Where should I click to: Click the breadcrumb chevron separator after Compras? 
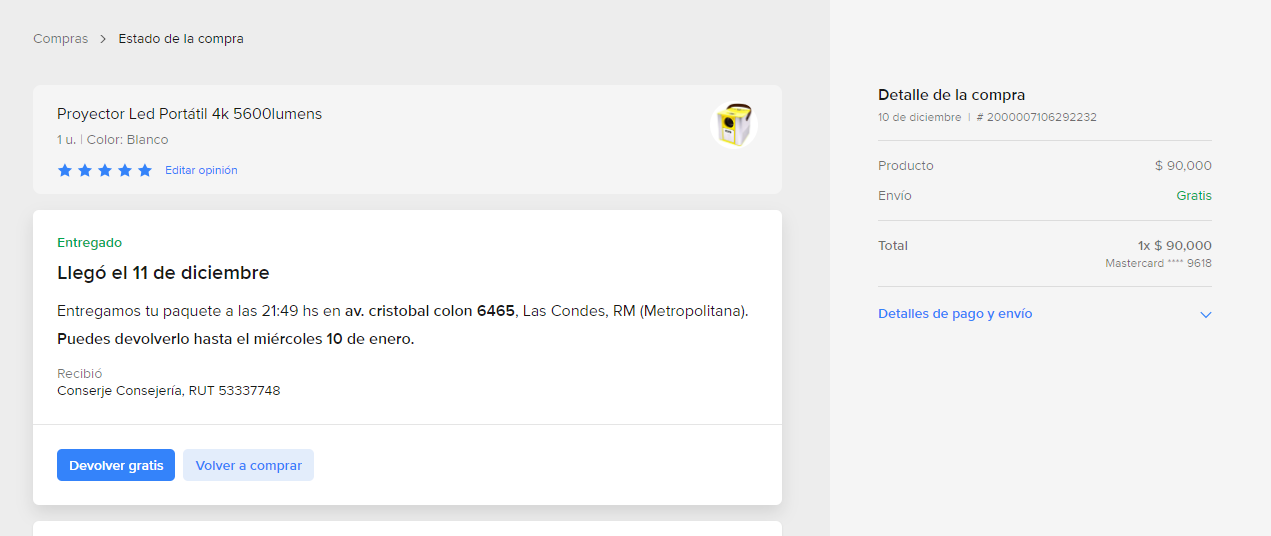click(x=103, y=39)
